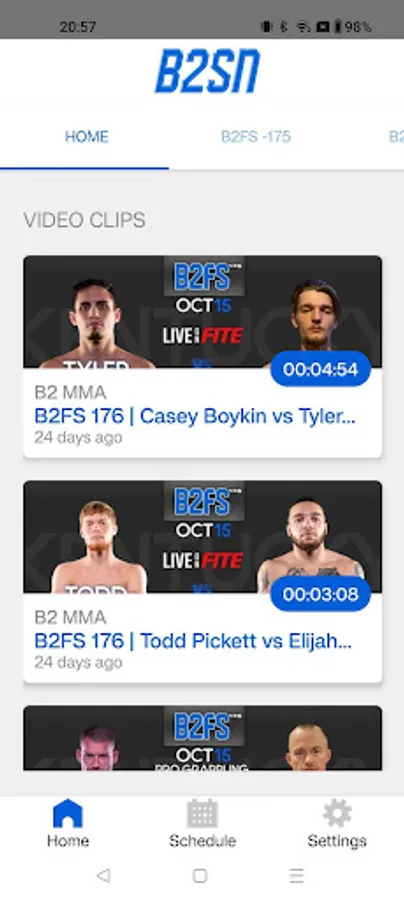Viewport: 404px width, 900px height.
Task: Play the Todd Pickett fight thumbnail
Action: tap(203, 537)
